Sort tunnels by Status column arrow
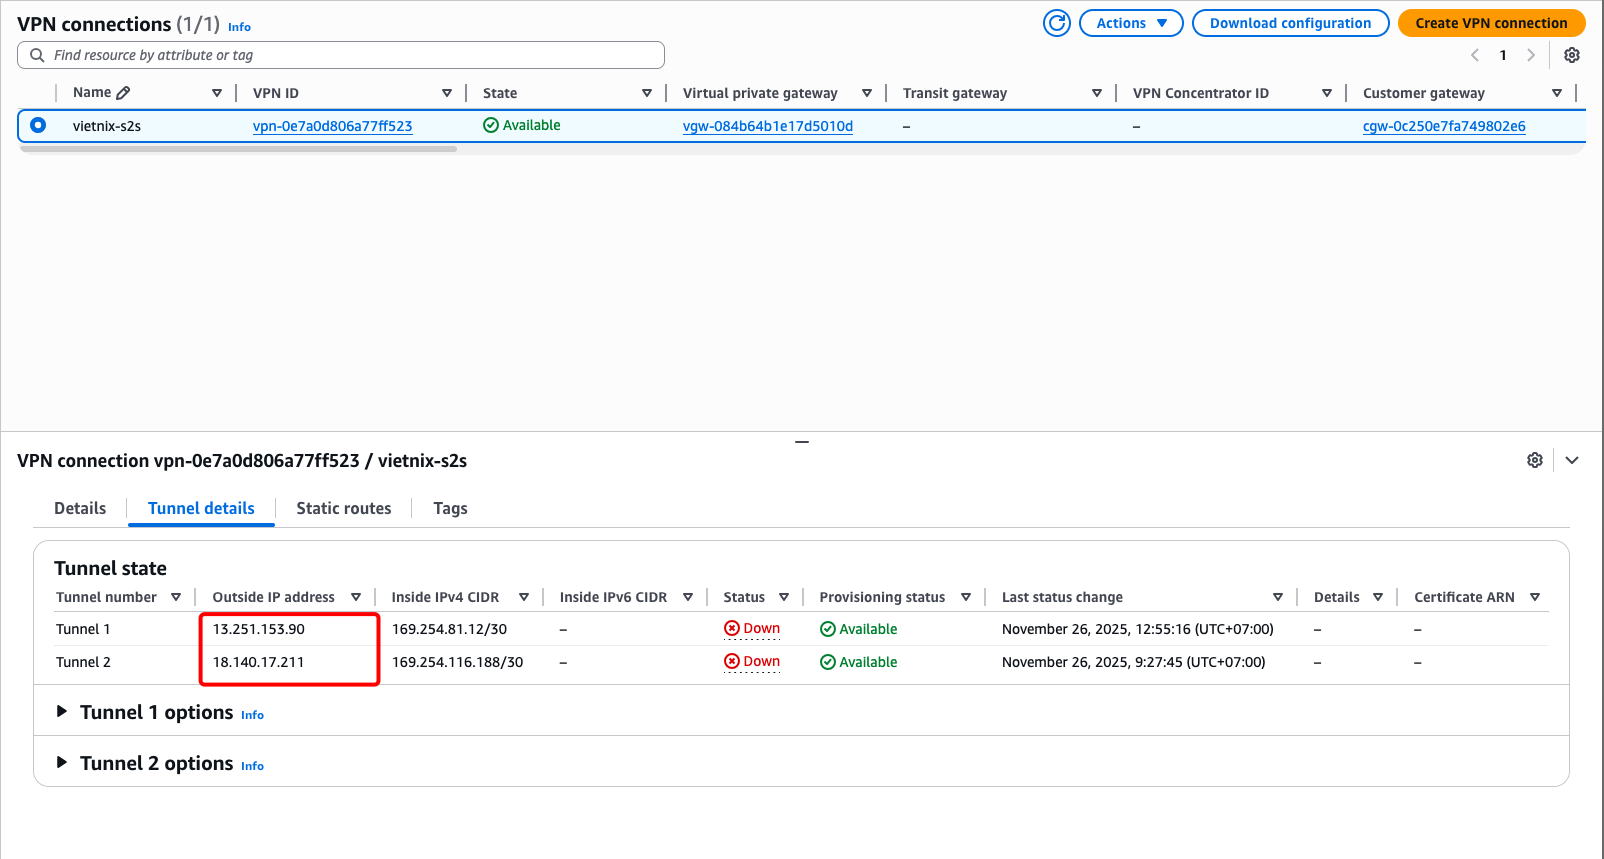Viewport: 1604px width, 859px height. point(784,597)
